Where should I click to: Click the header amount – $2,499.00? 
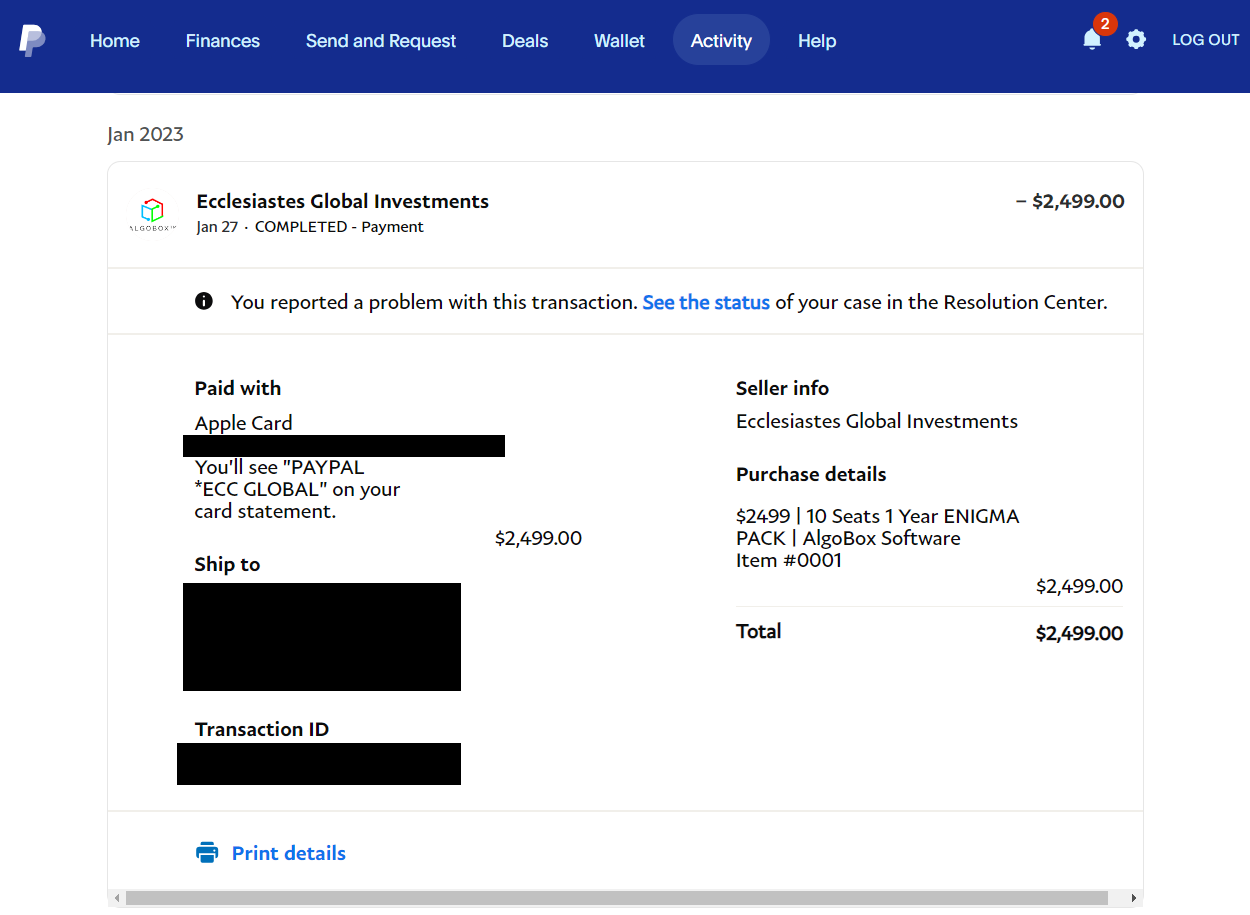coord(1070,201)
